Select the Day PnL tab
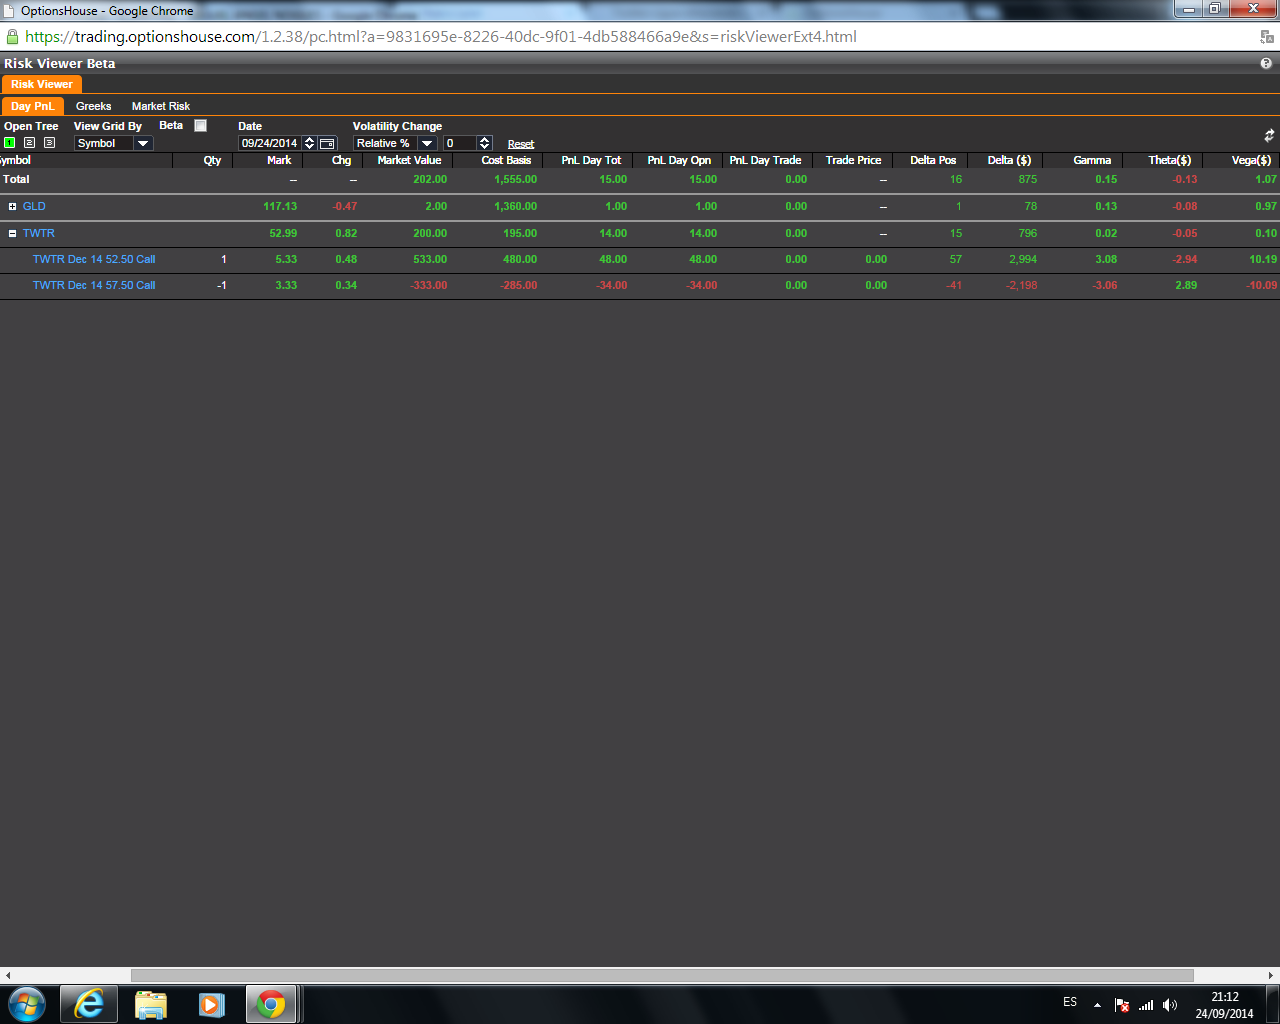Viewport: 1280px width, 1024px height. click(32, 106)
